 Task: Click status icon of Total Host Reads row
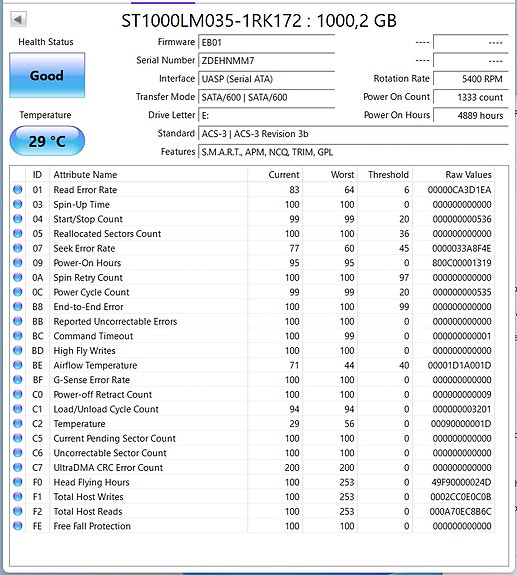[18, 511]
